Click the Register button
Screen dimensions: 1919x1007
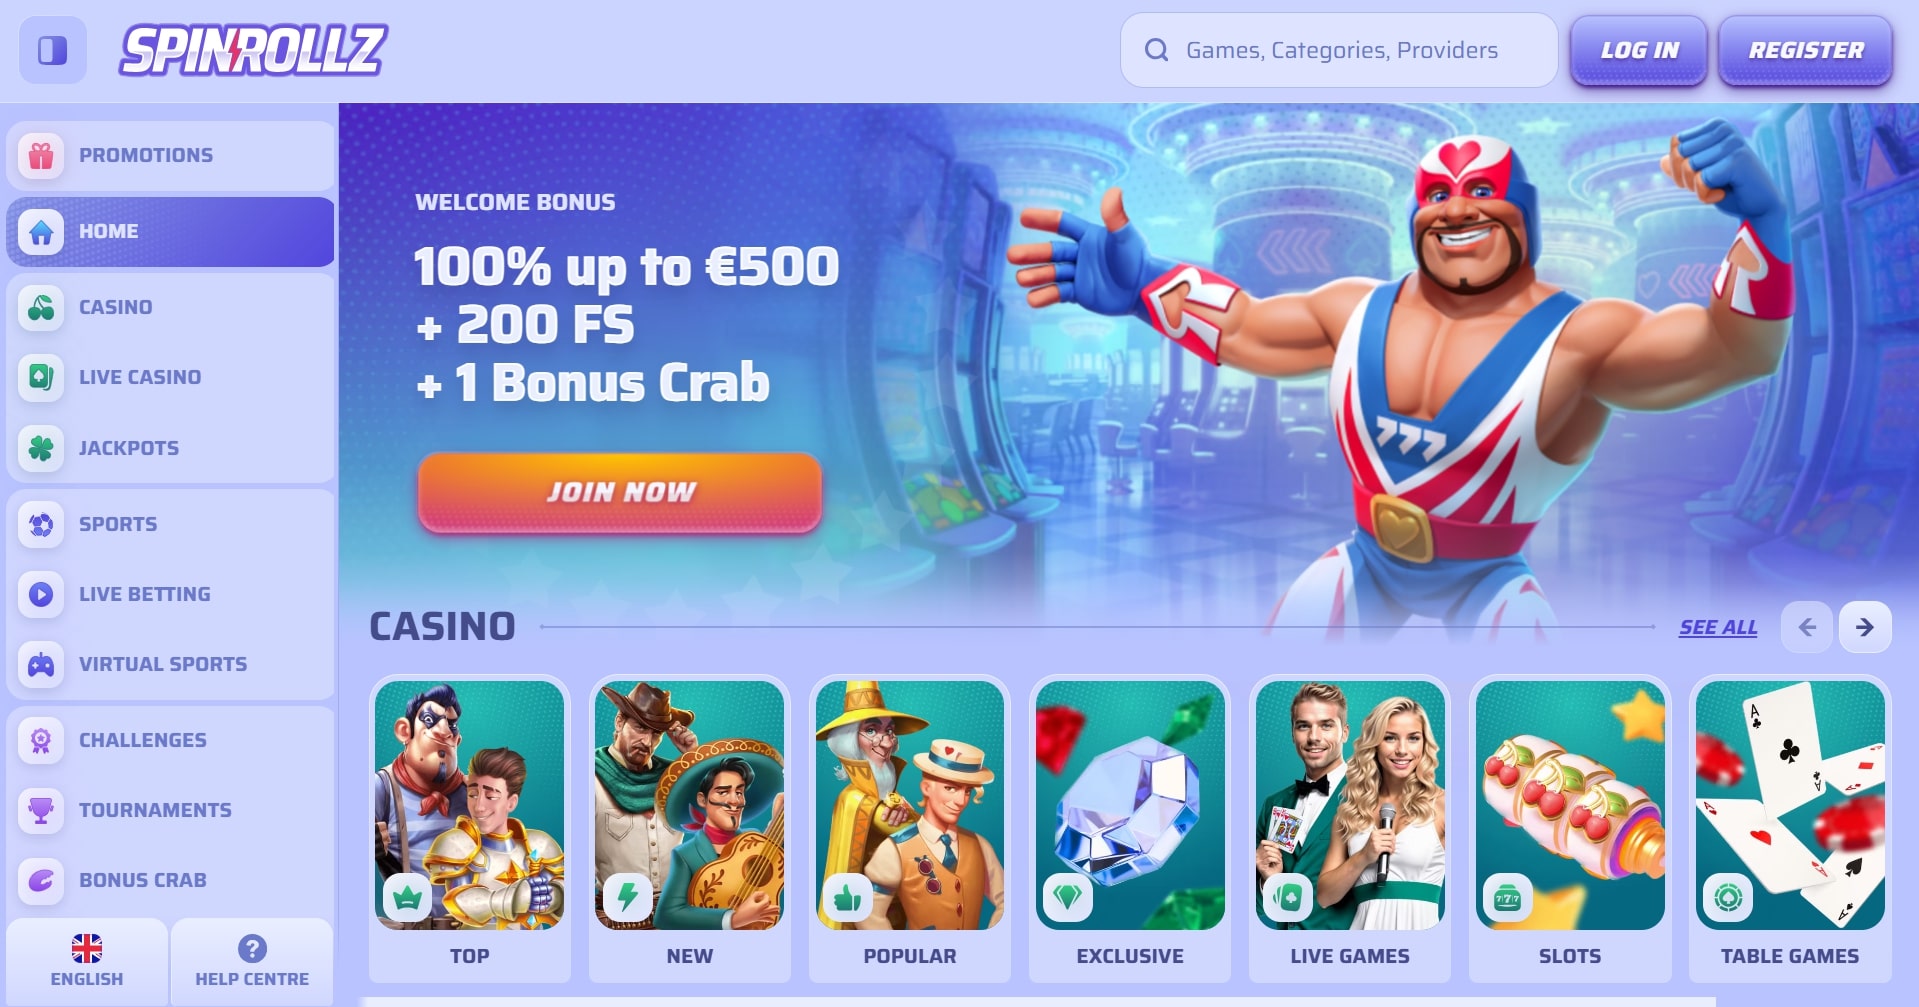(1806, 50)
